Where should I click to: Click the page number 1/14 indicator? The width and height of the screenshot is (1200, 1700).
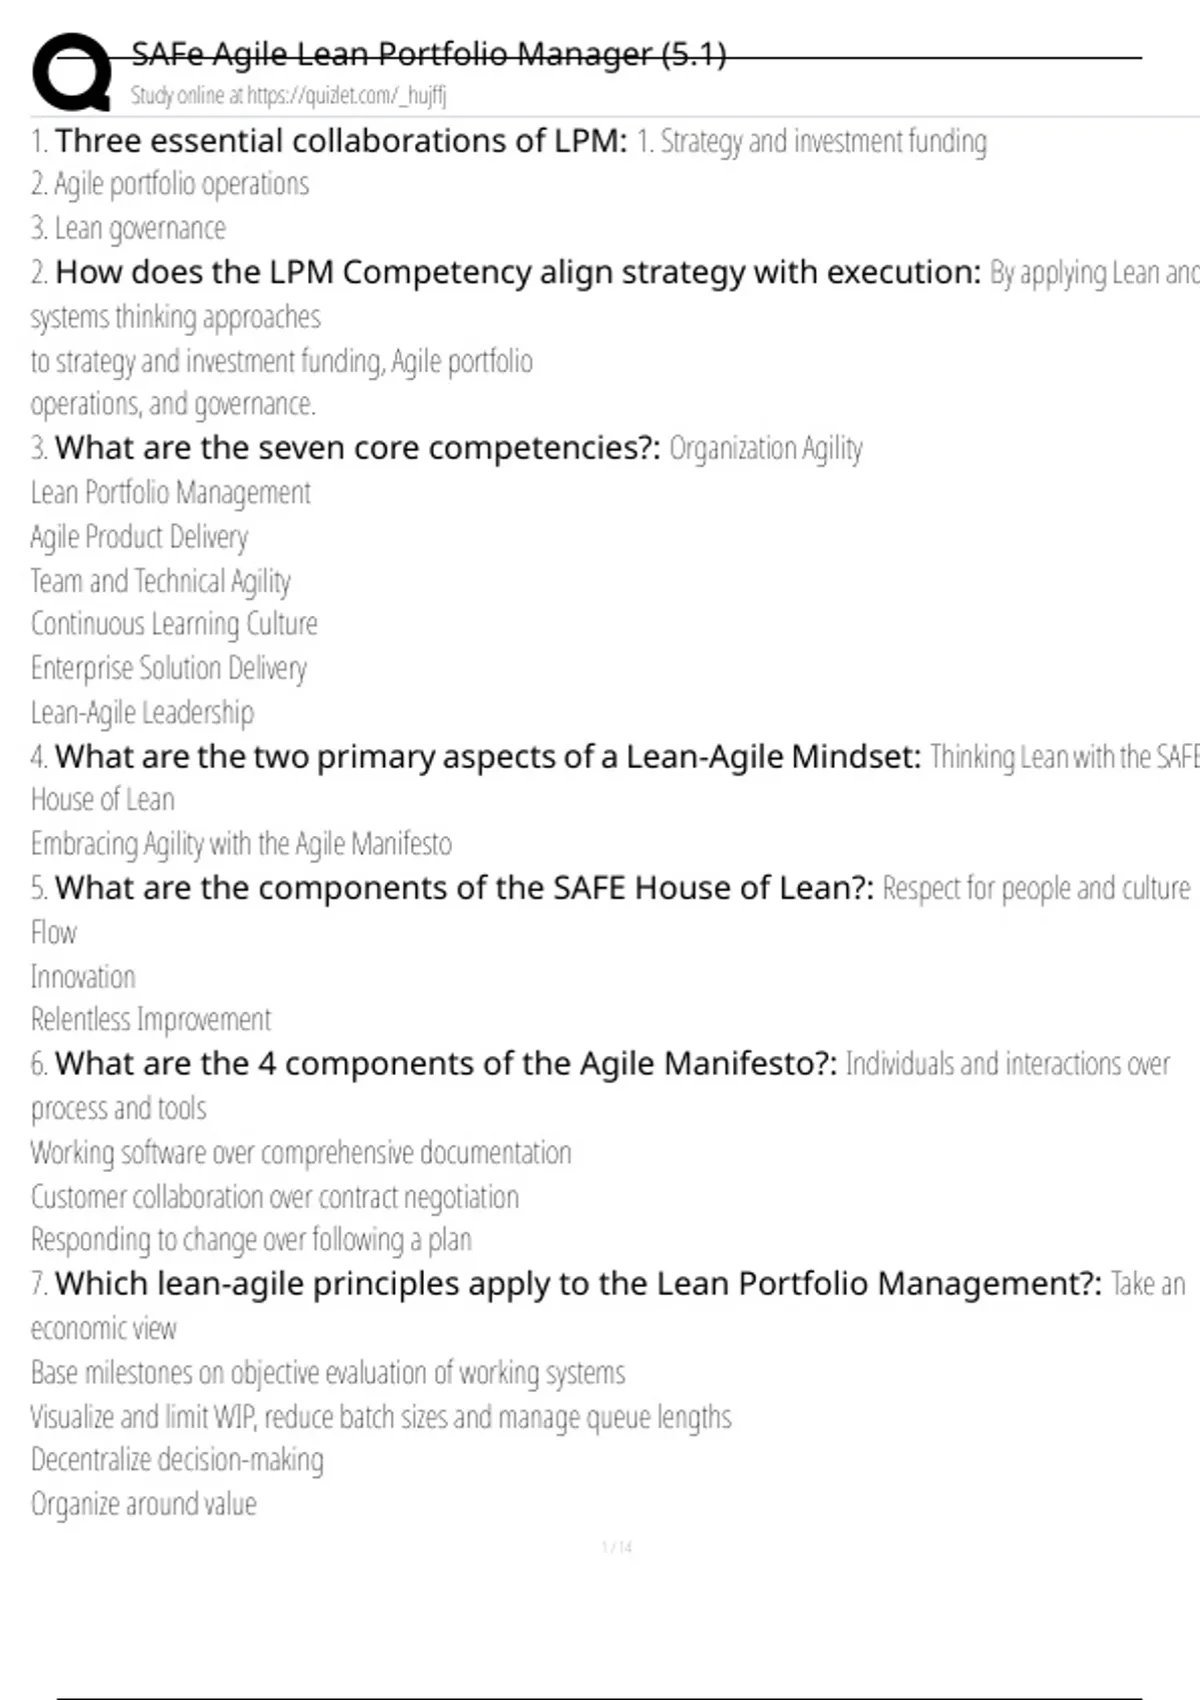tap(617, 1548)
